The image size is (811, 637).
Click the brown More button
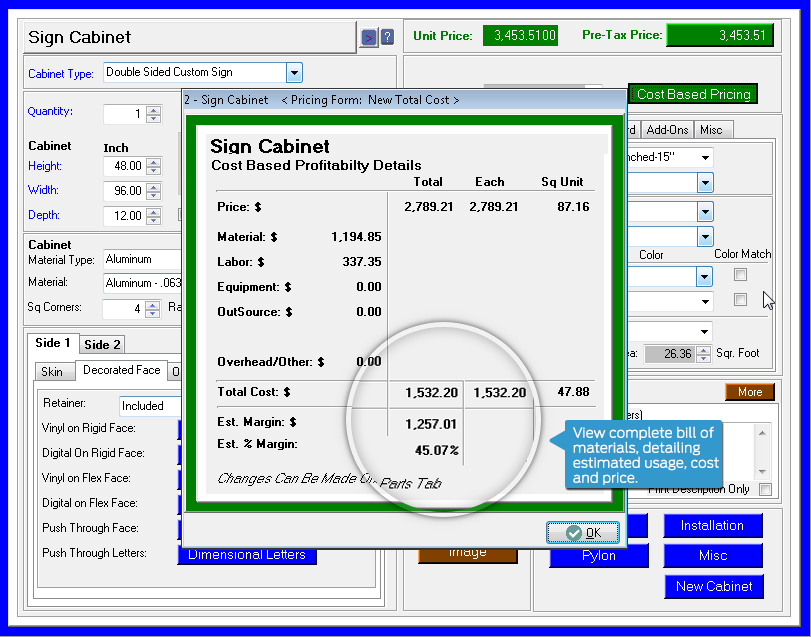click(750, 392)
